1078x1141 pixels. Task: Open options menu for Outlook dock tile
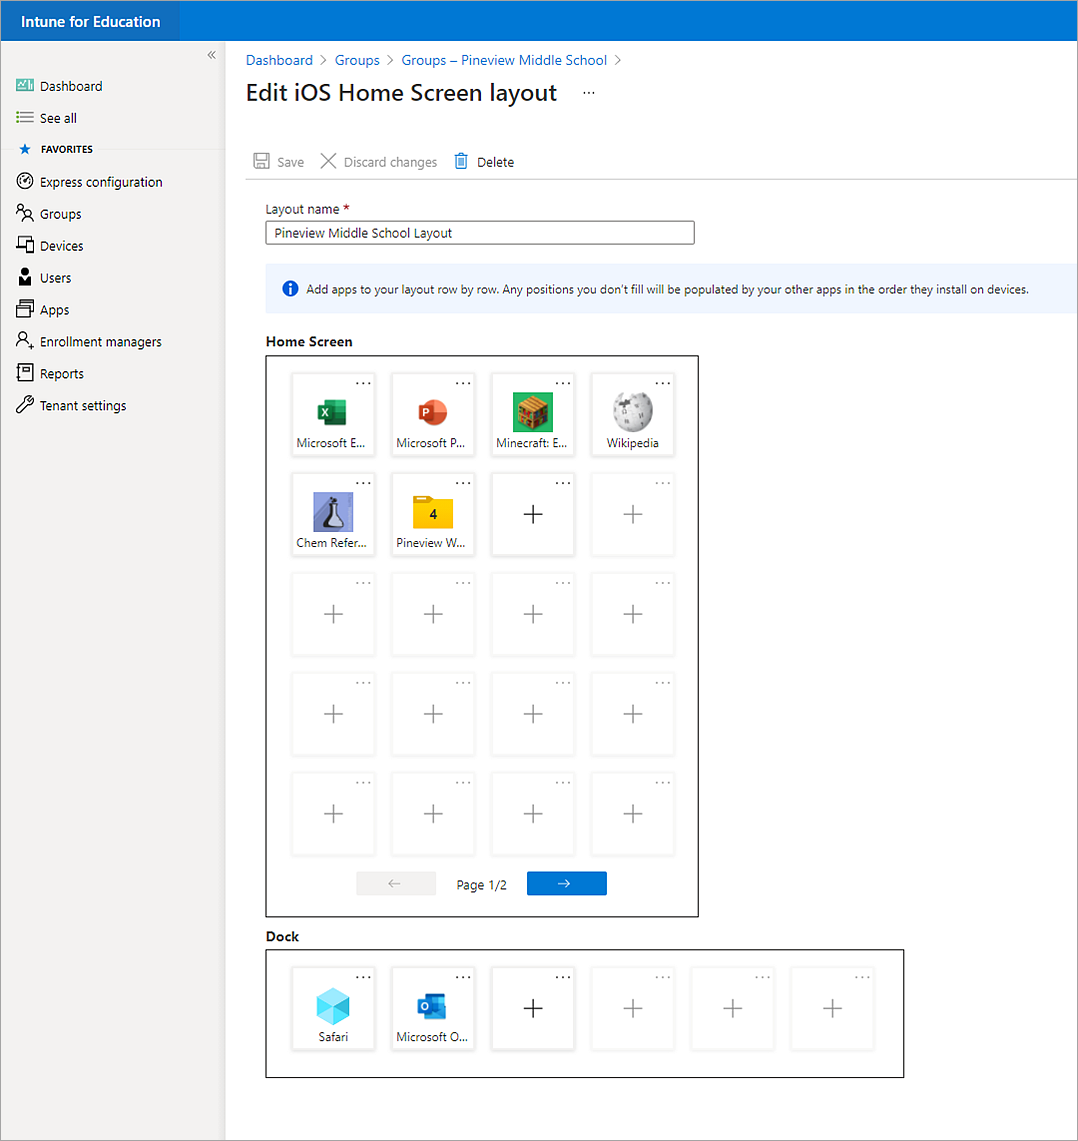pos(463,977)
